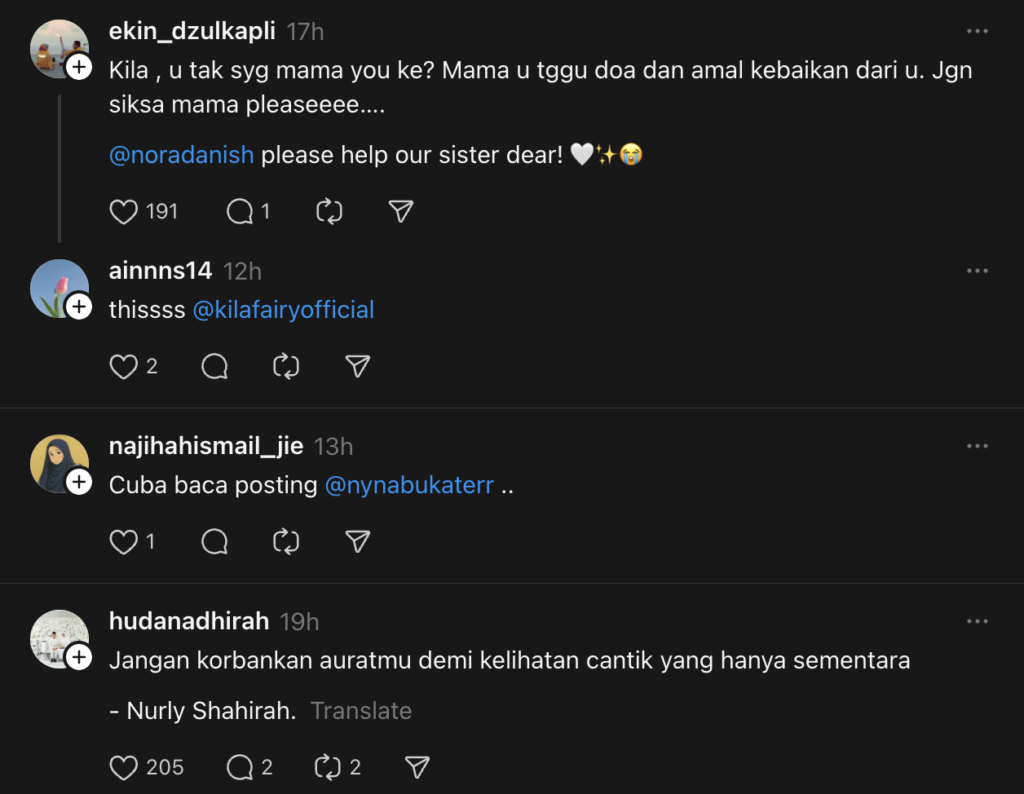Viewport: 1024px width, 794px height.
Task: Like ekin_dzulkapli's comment
Action: [x=123, y=212]
